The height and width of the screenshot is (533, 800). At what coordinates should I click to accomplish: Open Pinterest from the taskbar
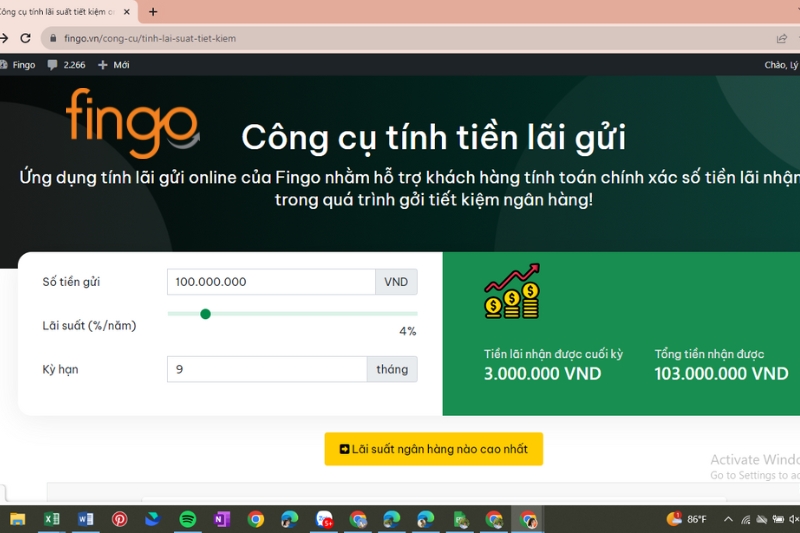click(119, 520)
